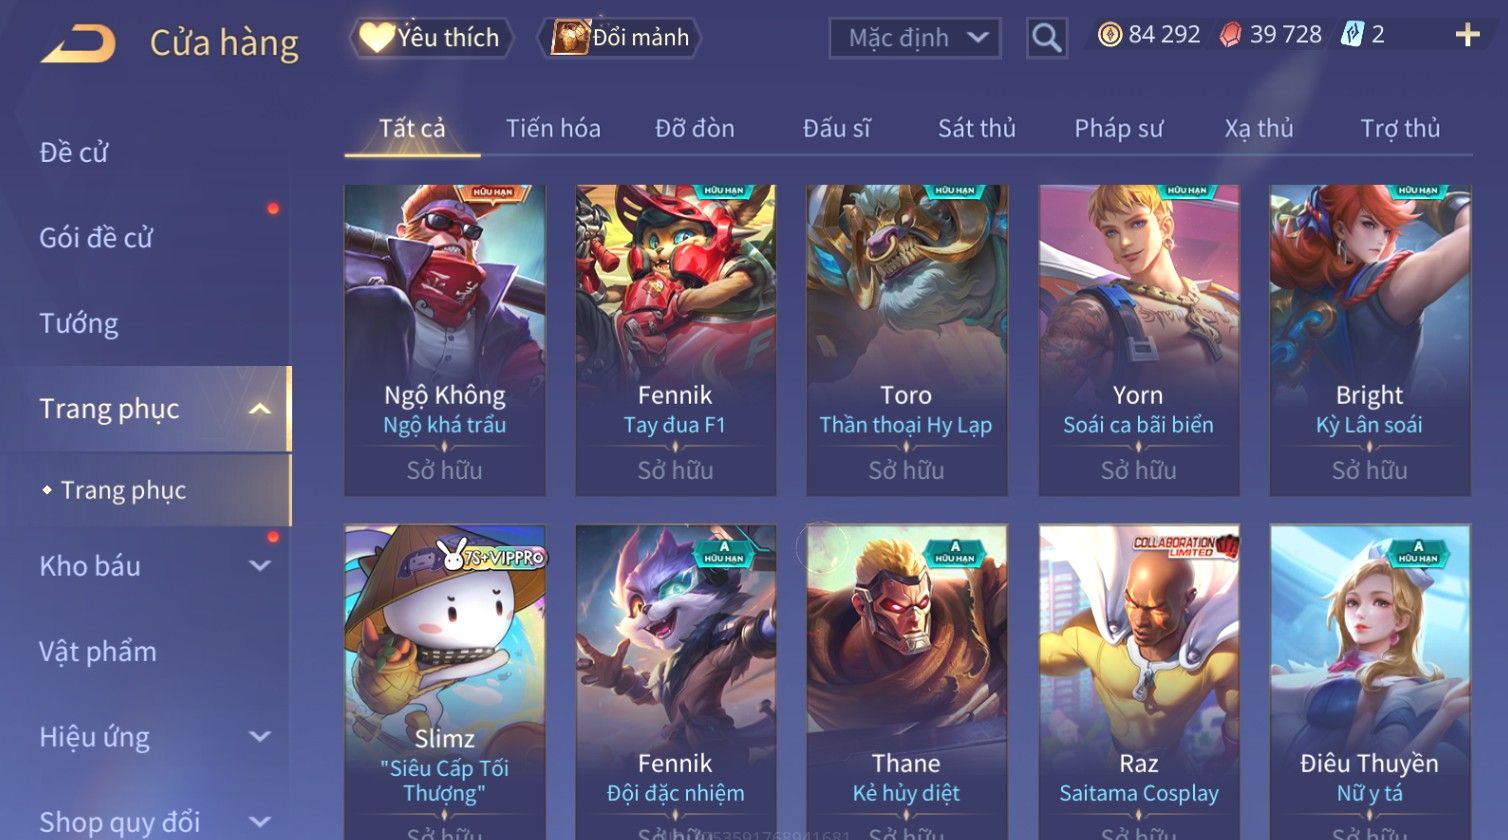The width and height of the screenshot is (1508, 840).
Task: Tap the red ruby currency icon
Action: 1231,36
